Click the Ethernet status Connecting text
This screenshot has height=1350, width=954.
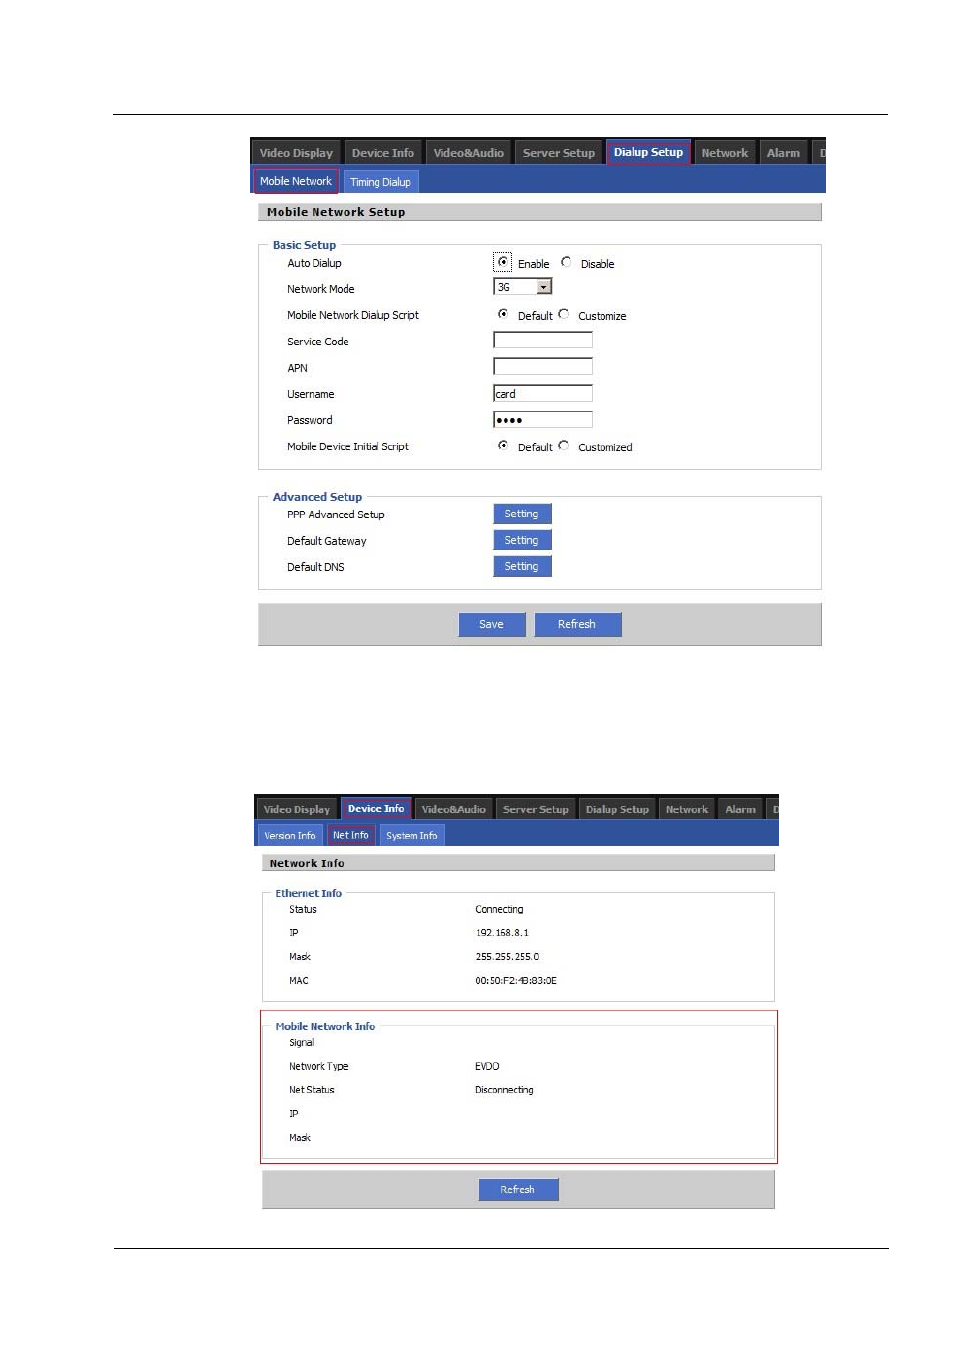coord(499,909)
